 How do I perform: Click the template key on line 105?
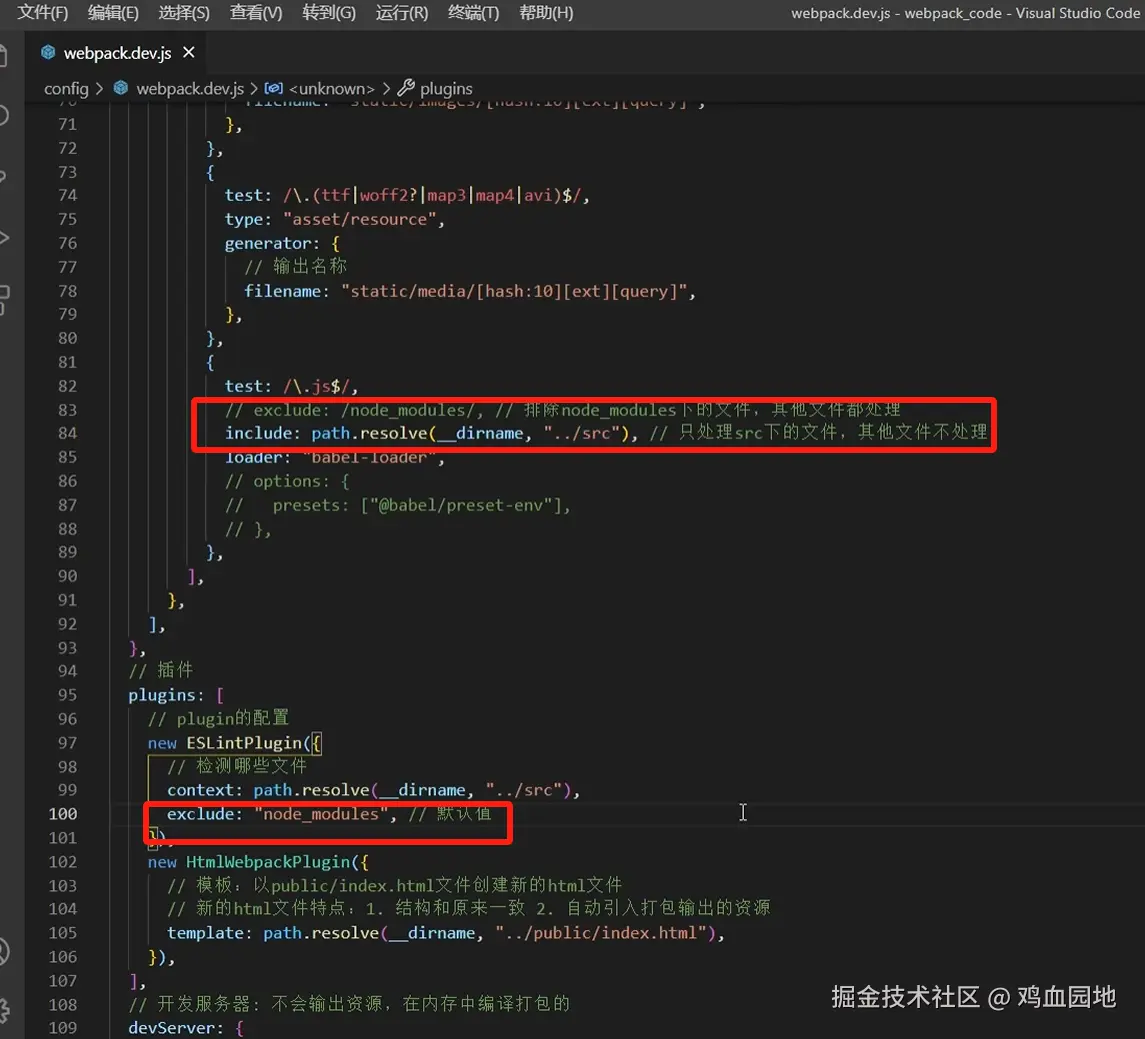205,933
